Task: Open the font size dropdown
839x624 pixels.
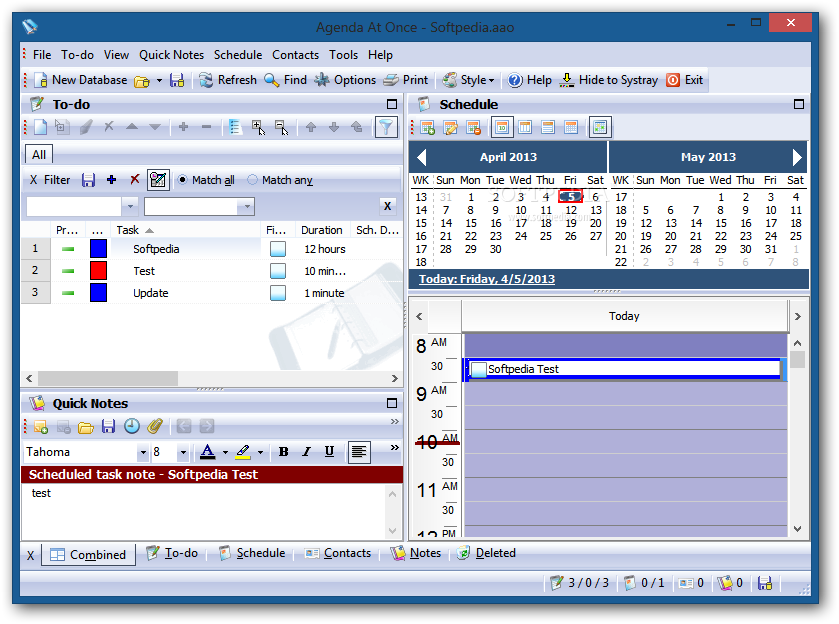Action: 183,453
